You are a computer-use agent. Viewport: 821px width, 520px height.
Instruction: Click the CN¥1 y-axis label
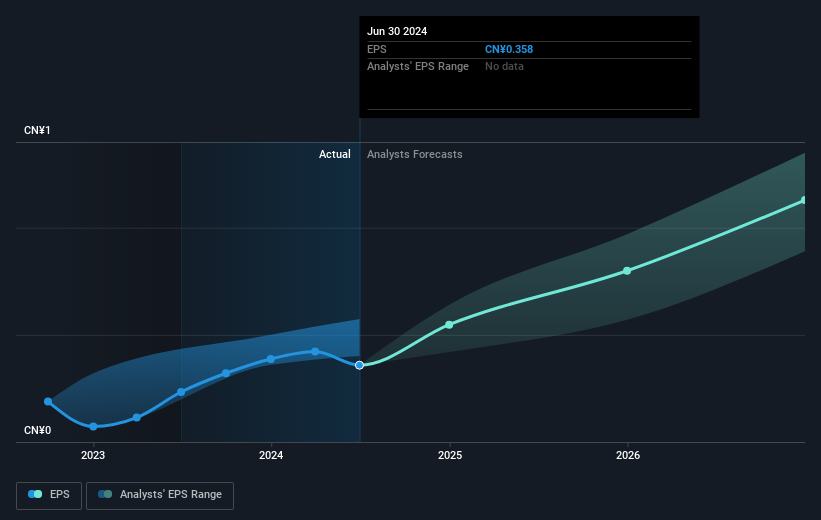(37, 130)
